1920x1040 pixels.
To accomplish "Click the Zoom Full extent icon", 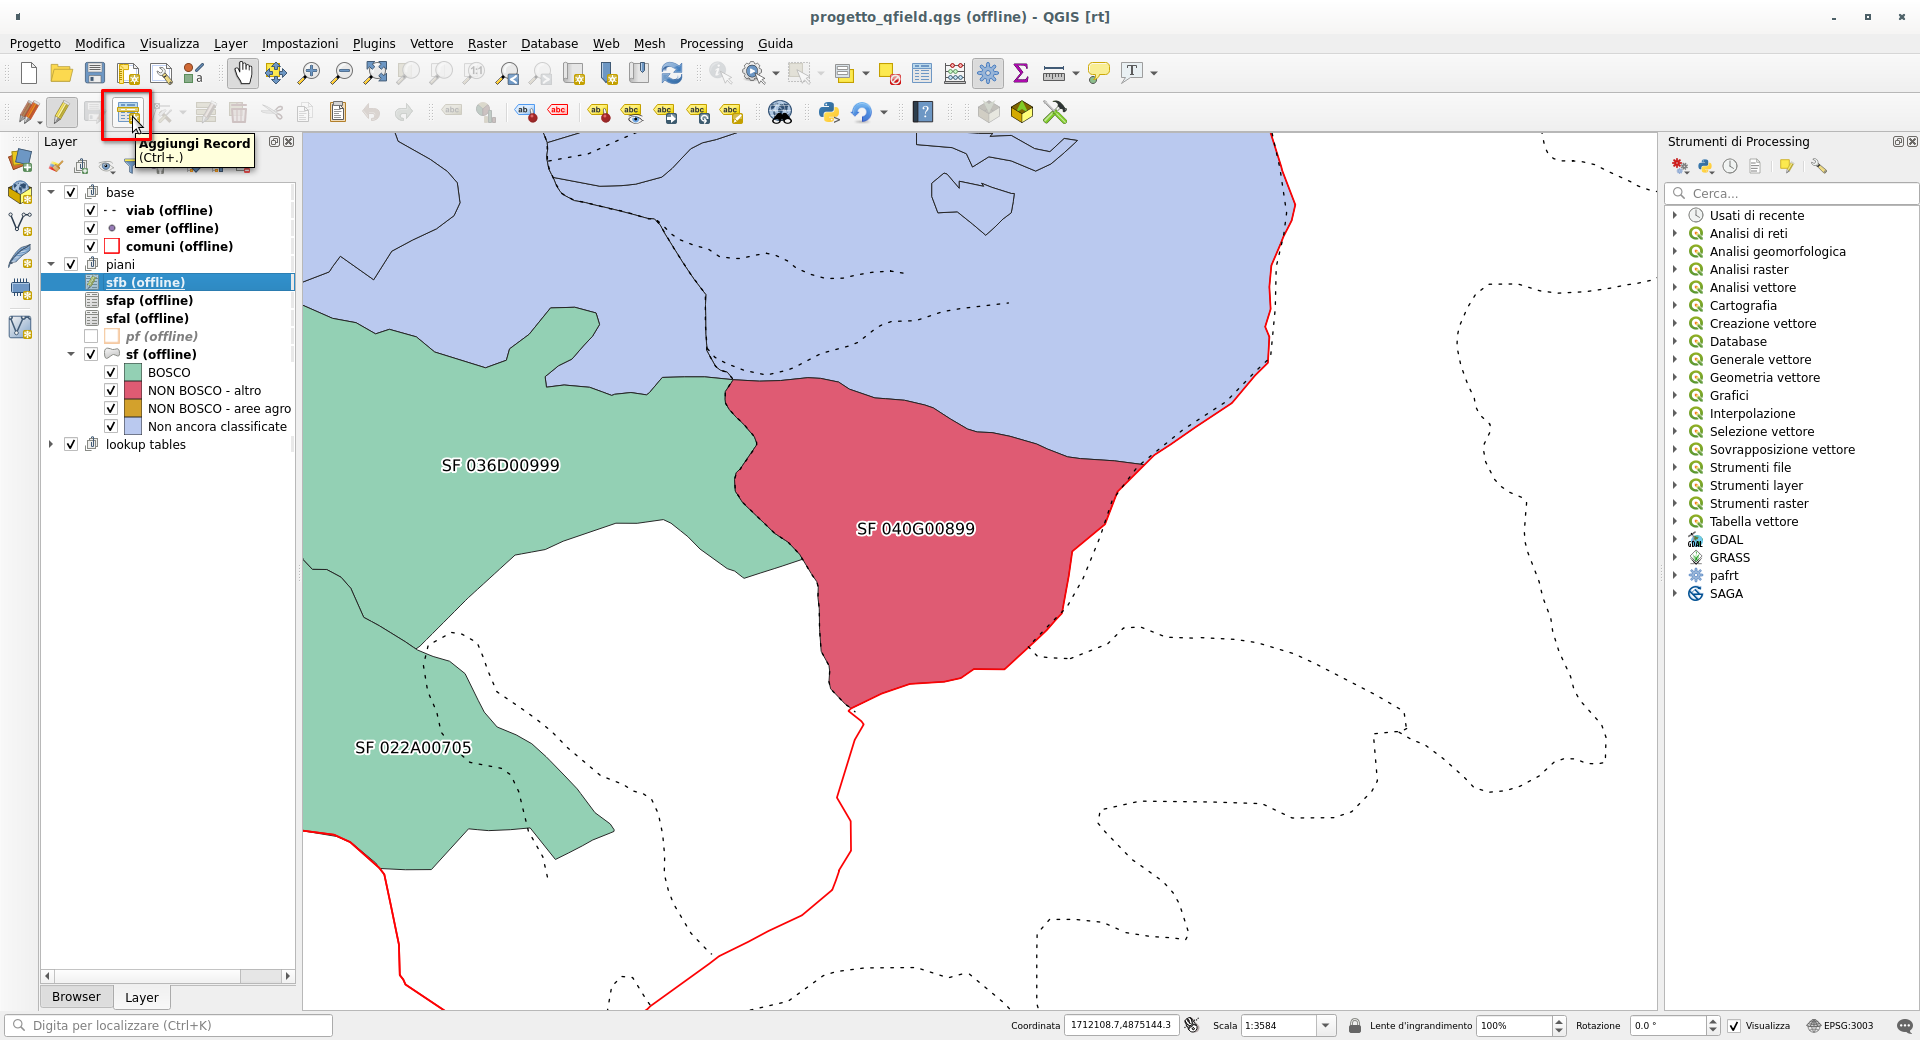I will tap(375, 73).
